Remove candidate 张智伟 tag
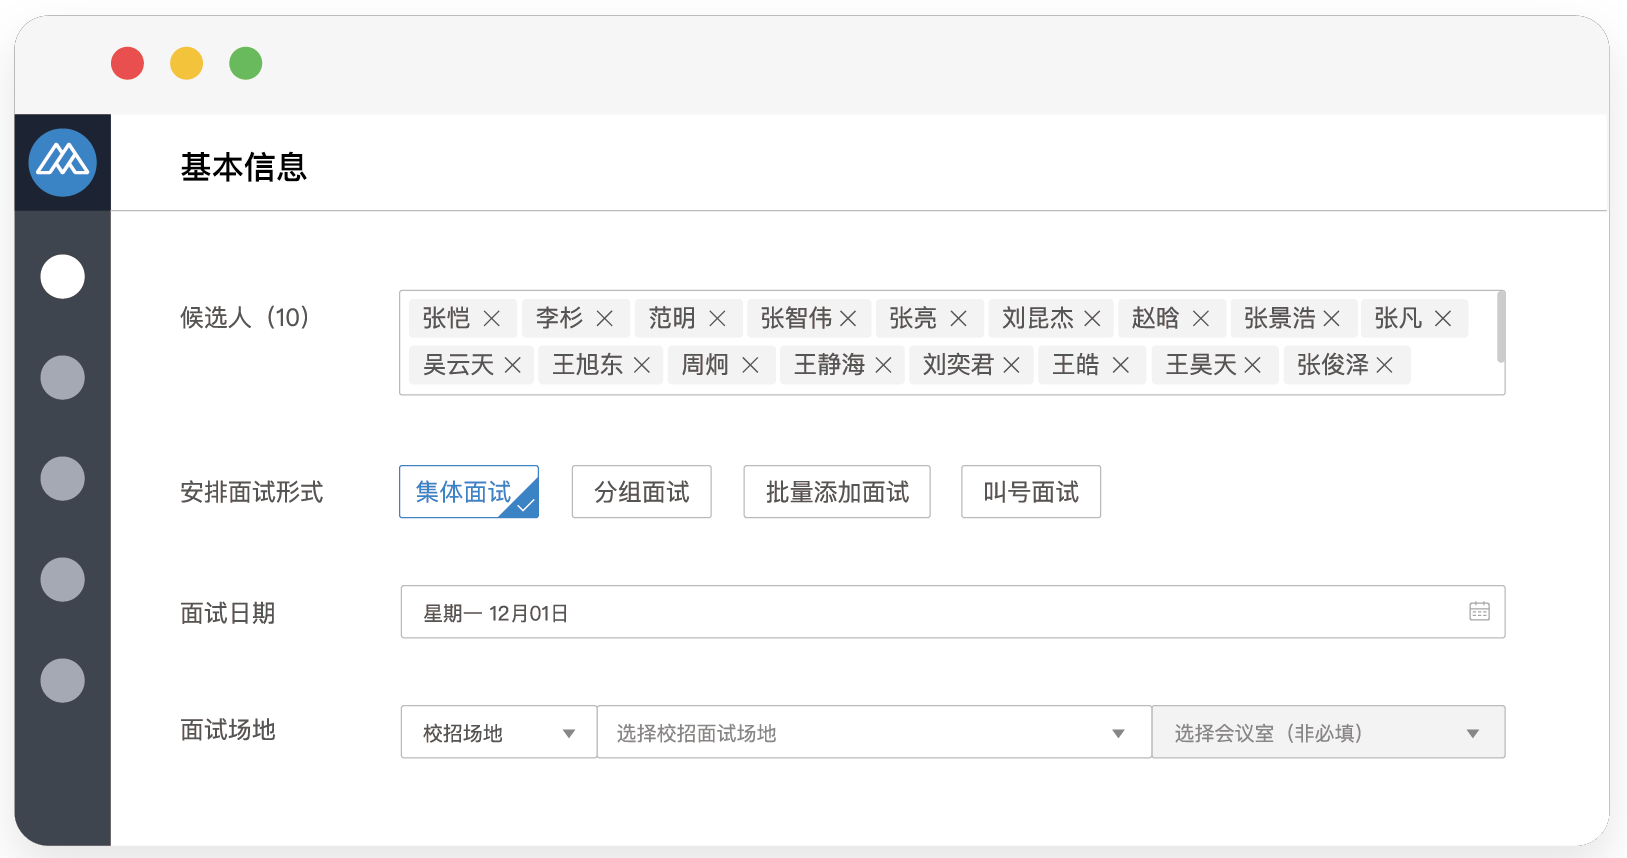Image resolution: width=1627 pixels, height=858 pixels. tap(848, 318)
